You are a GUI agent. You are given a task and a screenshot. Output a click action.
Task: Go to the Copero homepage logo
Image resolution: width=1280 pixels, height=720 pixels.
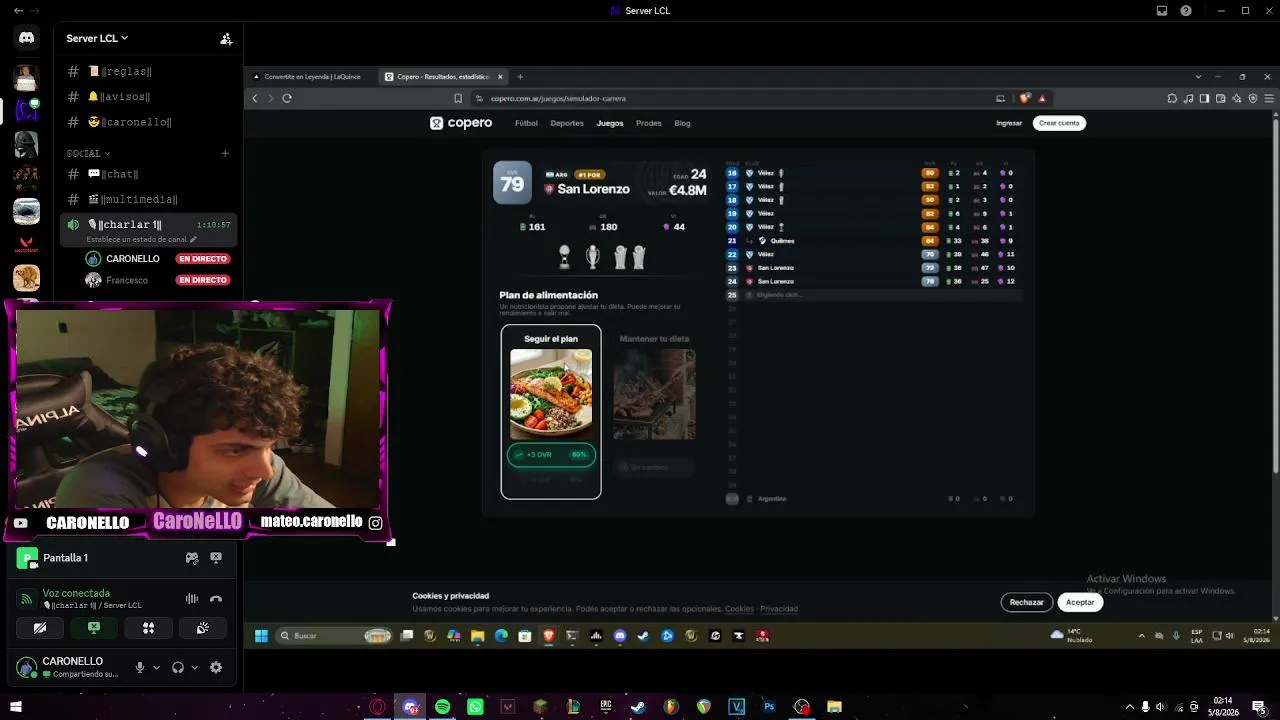461,123
